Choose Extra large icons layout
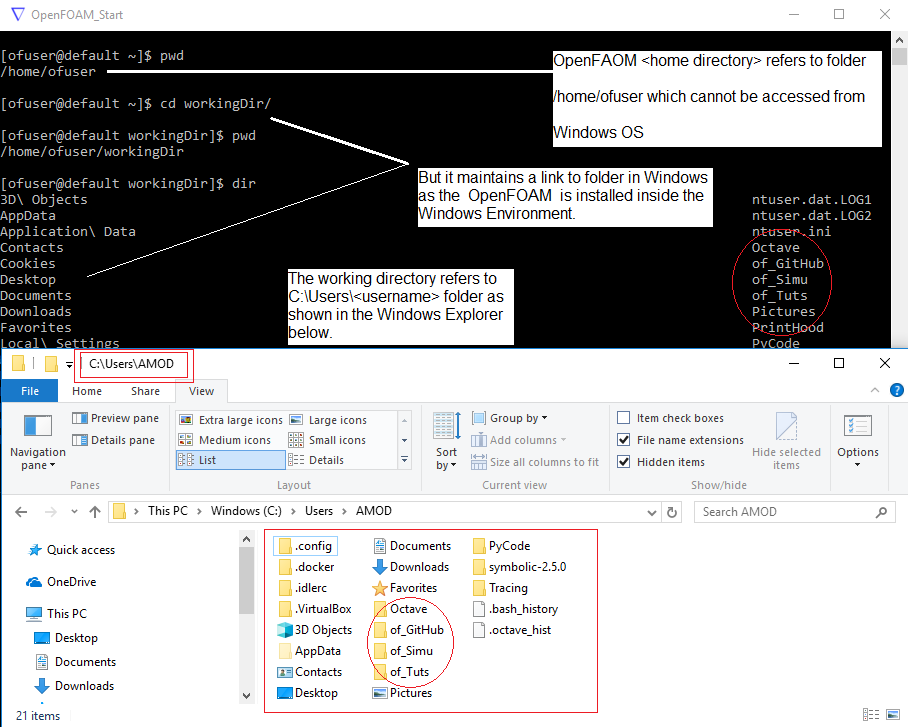 pyautogui.click(x=230, y=420)
